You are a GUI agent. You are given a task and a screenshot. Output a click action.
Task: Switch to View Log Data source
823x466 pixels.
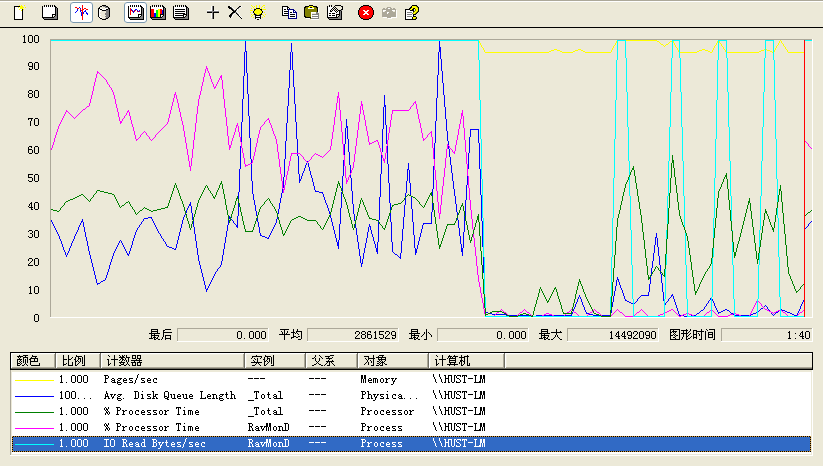point(104,12)
